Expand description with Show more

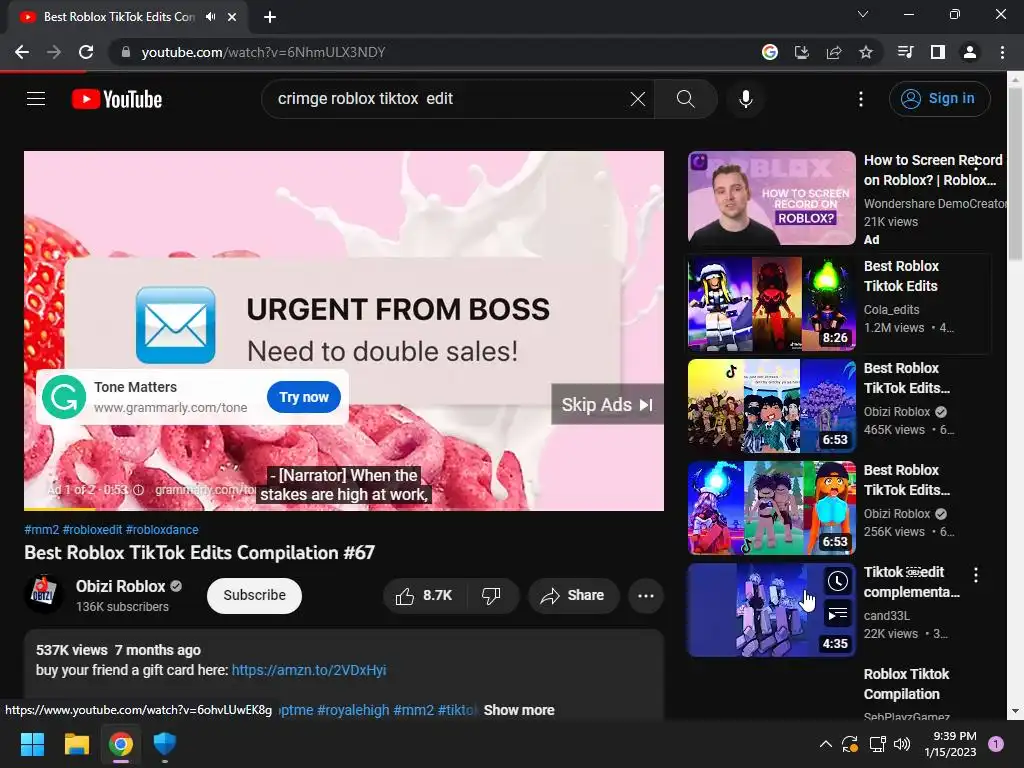(x=519, y=710)
